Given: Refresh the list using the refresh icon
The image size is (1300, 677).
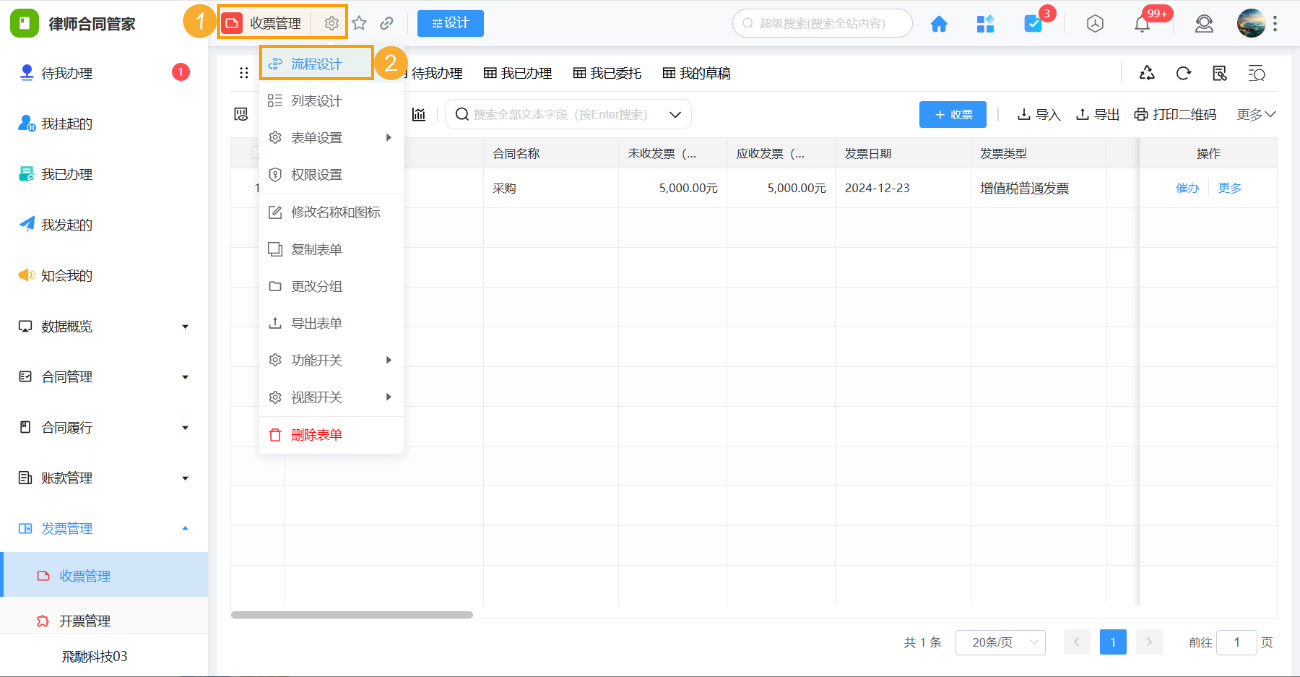Looking at the screenshot, I should pyautogui.click(x=1182, y=72).
